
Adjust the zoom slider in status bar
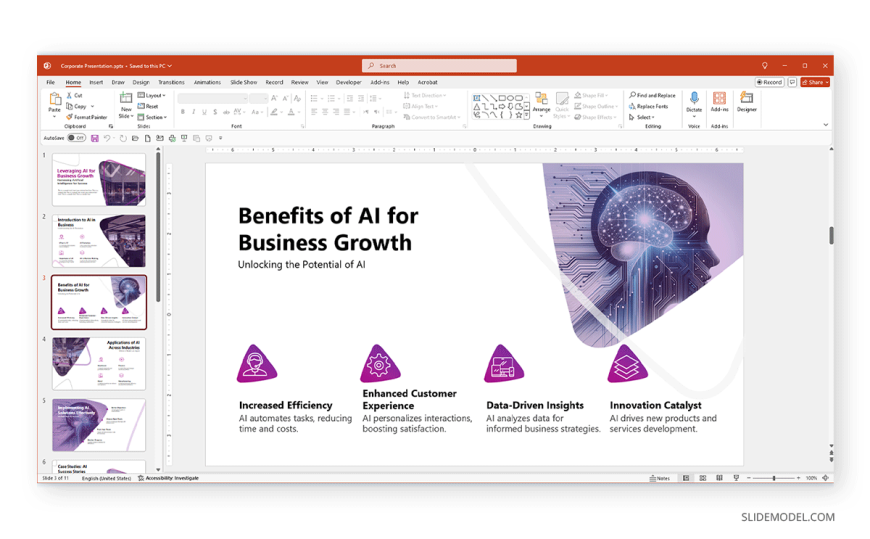tap(774, 478)
